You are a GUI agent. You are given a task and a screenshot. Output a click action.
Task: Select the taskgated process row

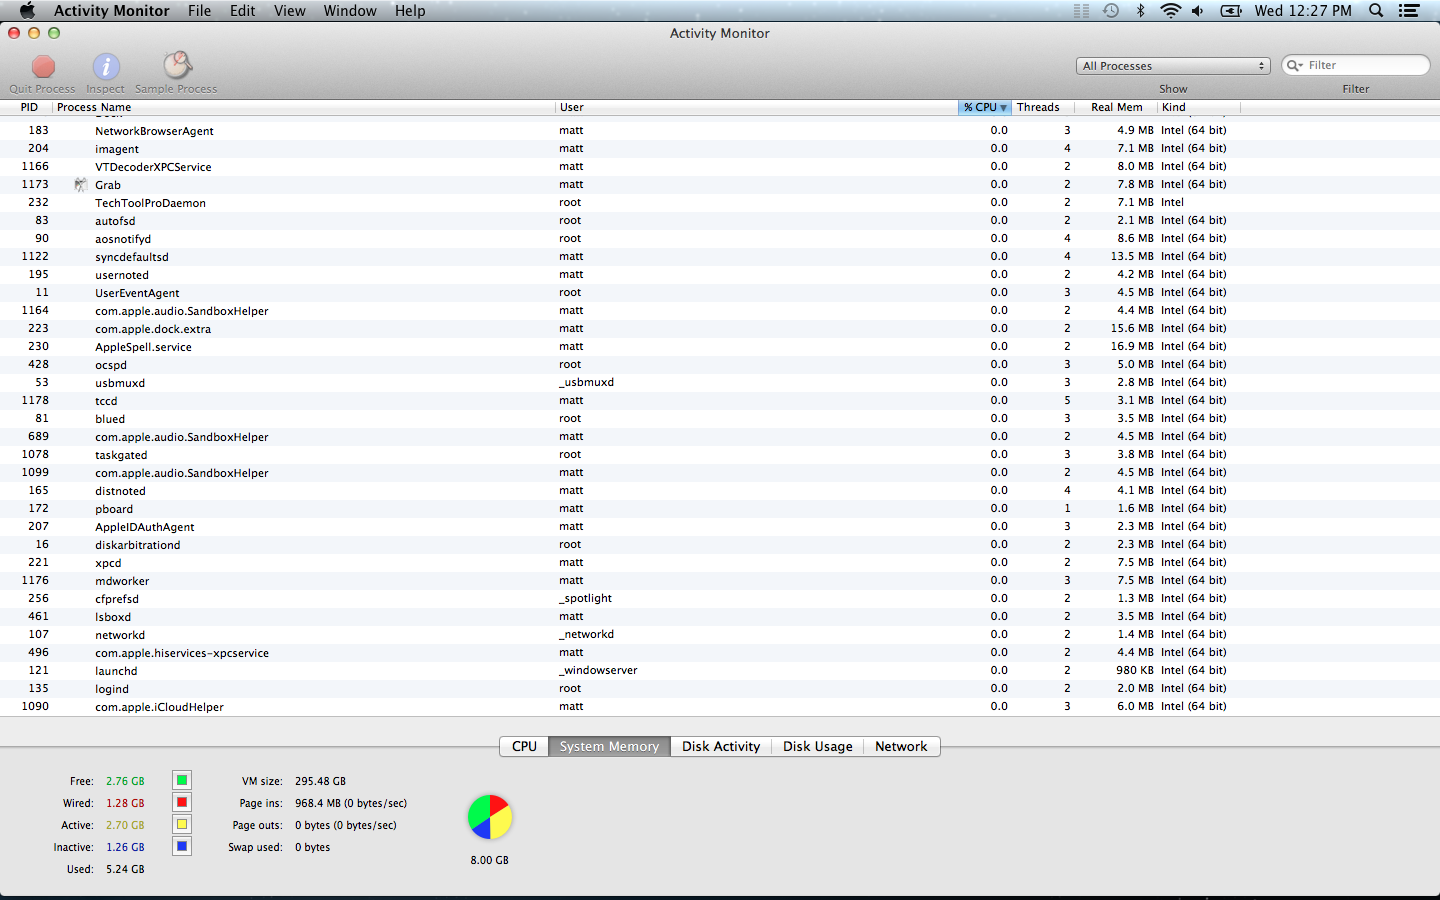(720, 455)
